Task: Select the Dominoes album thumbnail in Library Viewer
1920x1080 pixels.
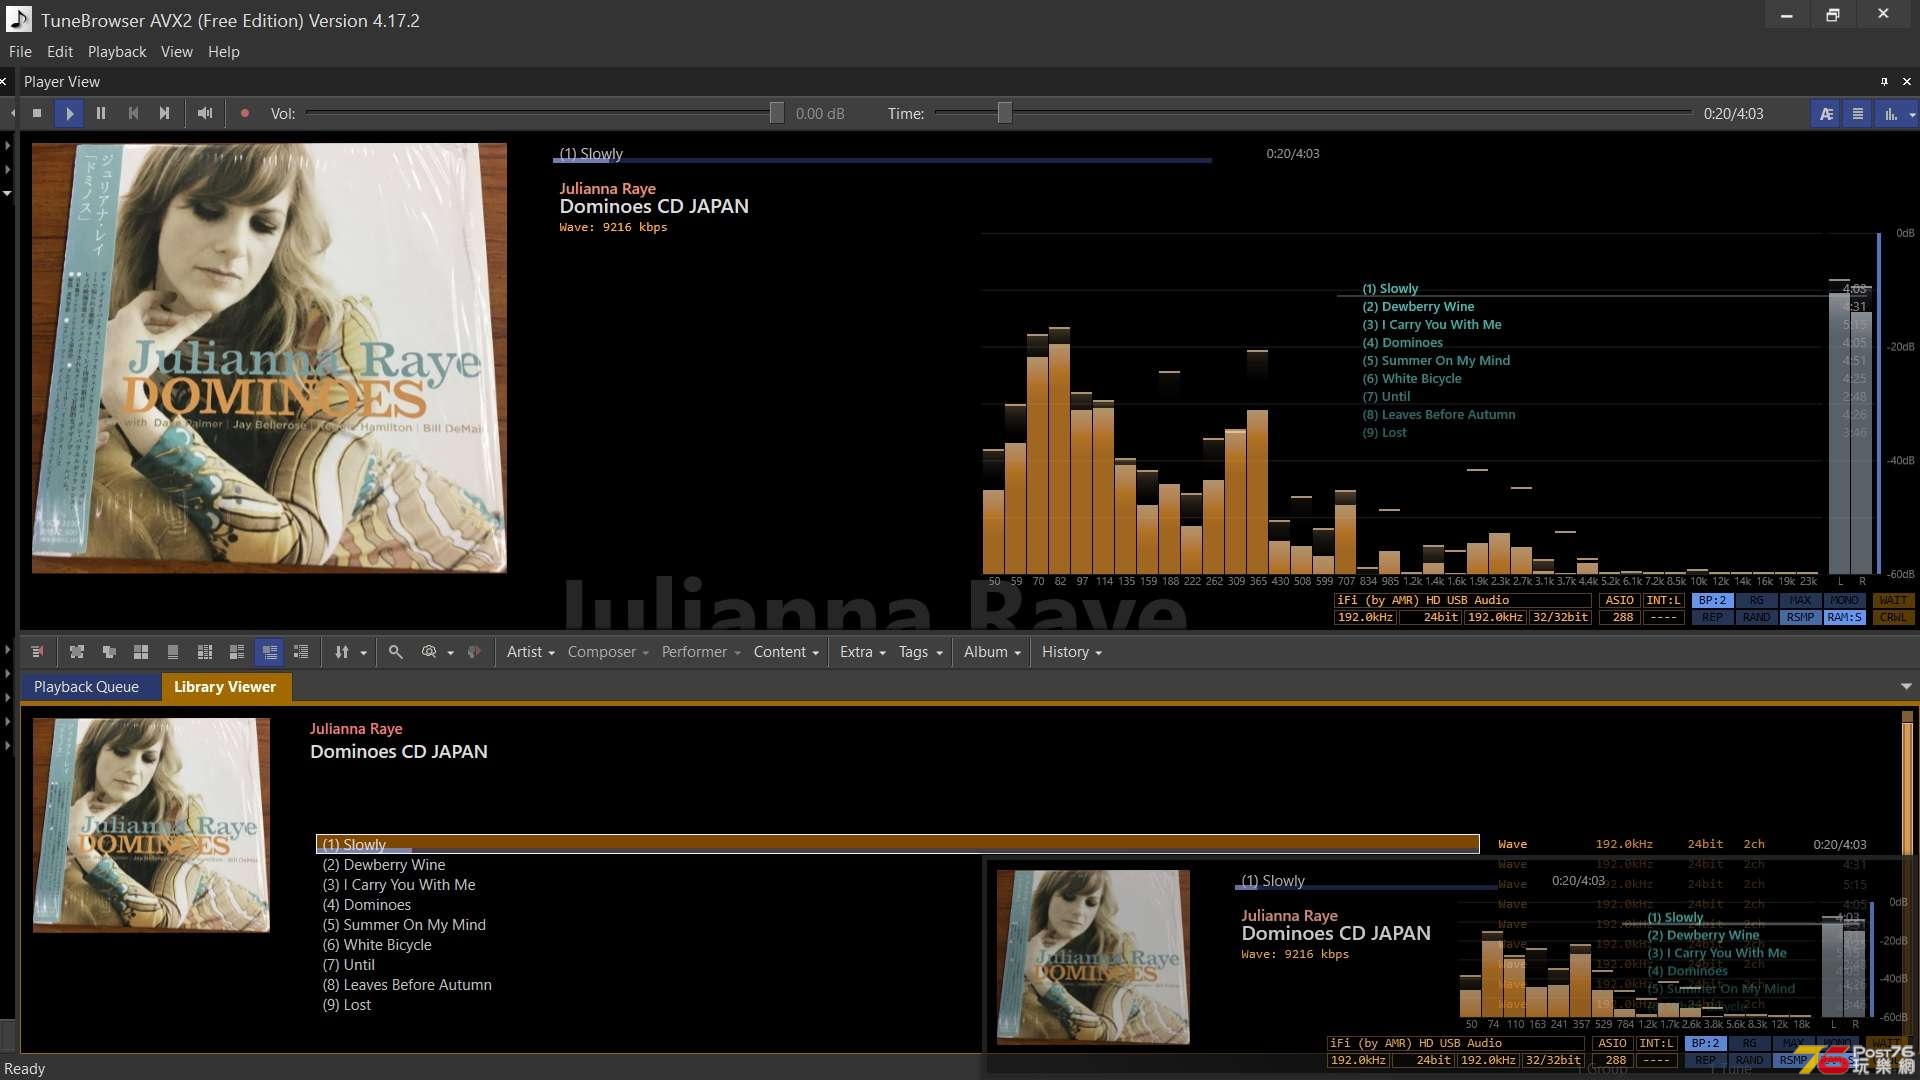Action: coord(151,825)
